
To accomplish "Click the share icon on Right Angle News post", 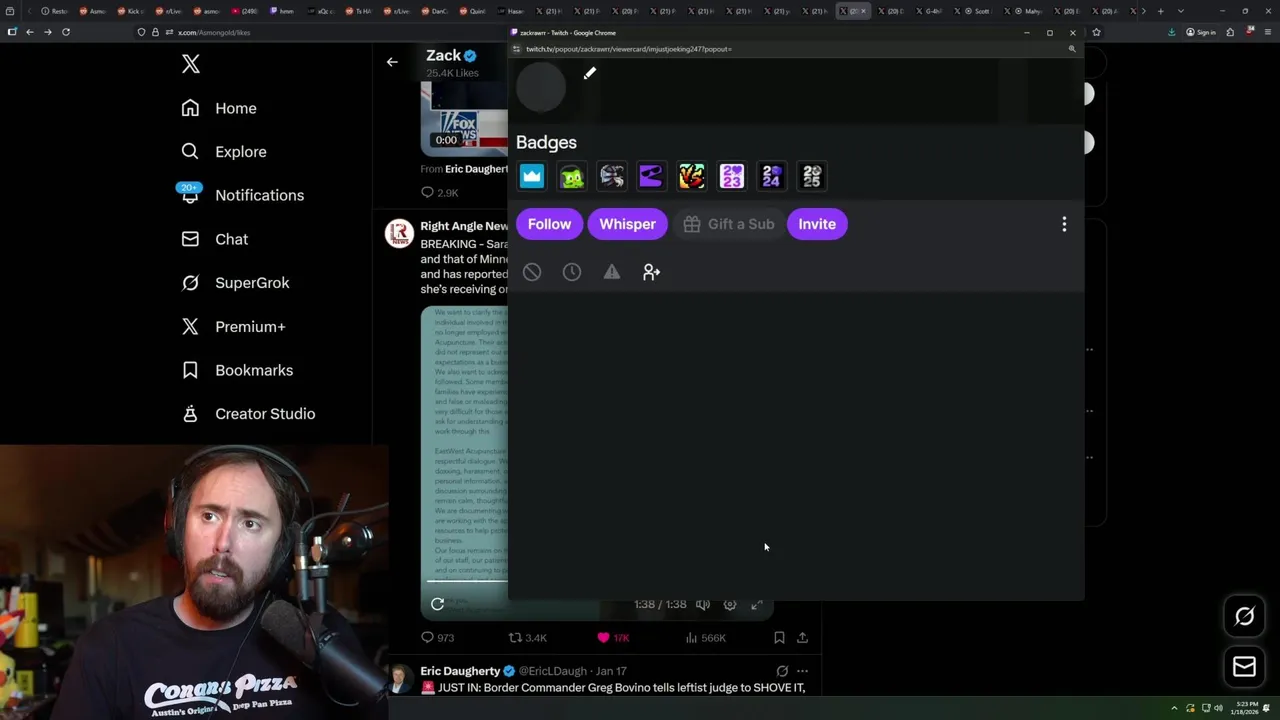I will (802, 637).
